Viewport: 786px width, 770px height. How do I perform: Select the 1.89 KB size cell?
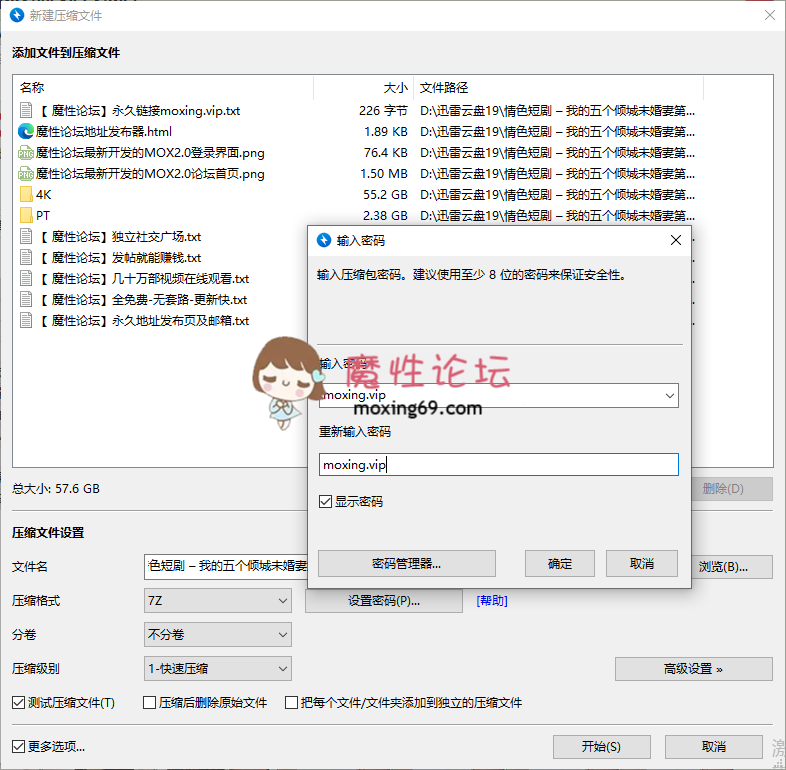point(385,131)
